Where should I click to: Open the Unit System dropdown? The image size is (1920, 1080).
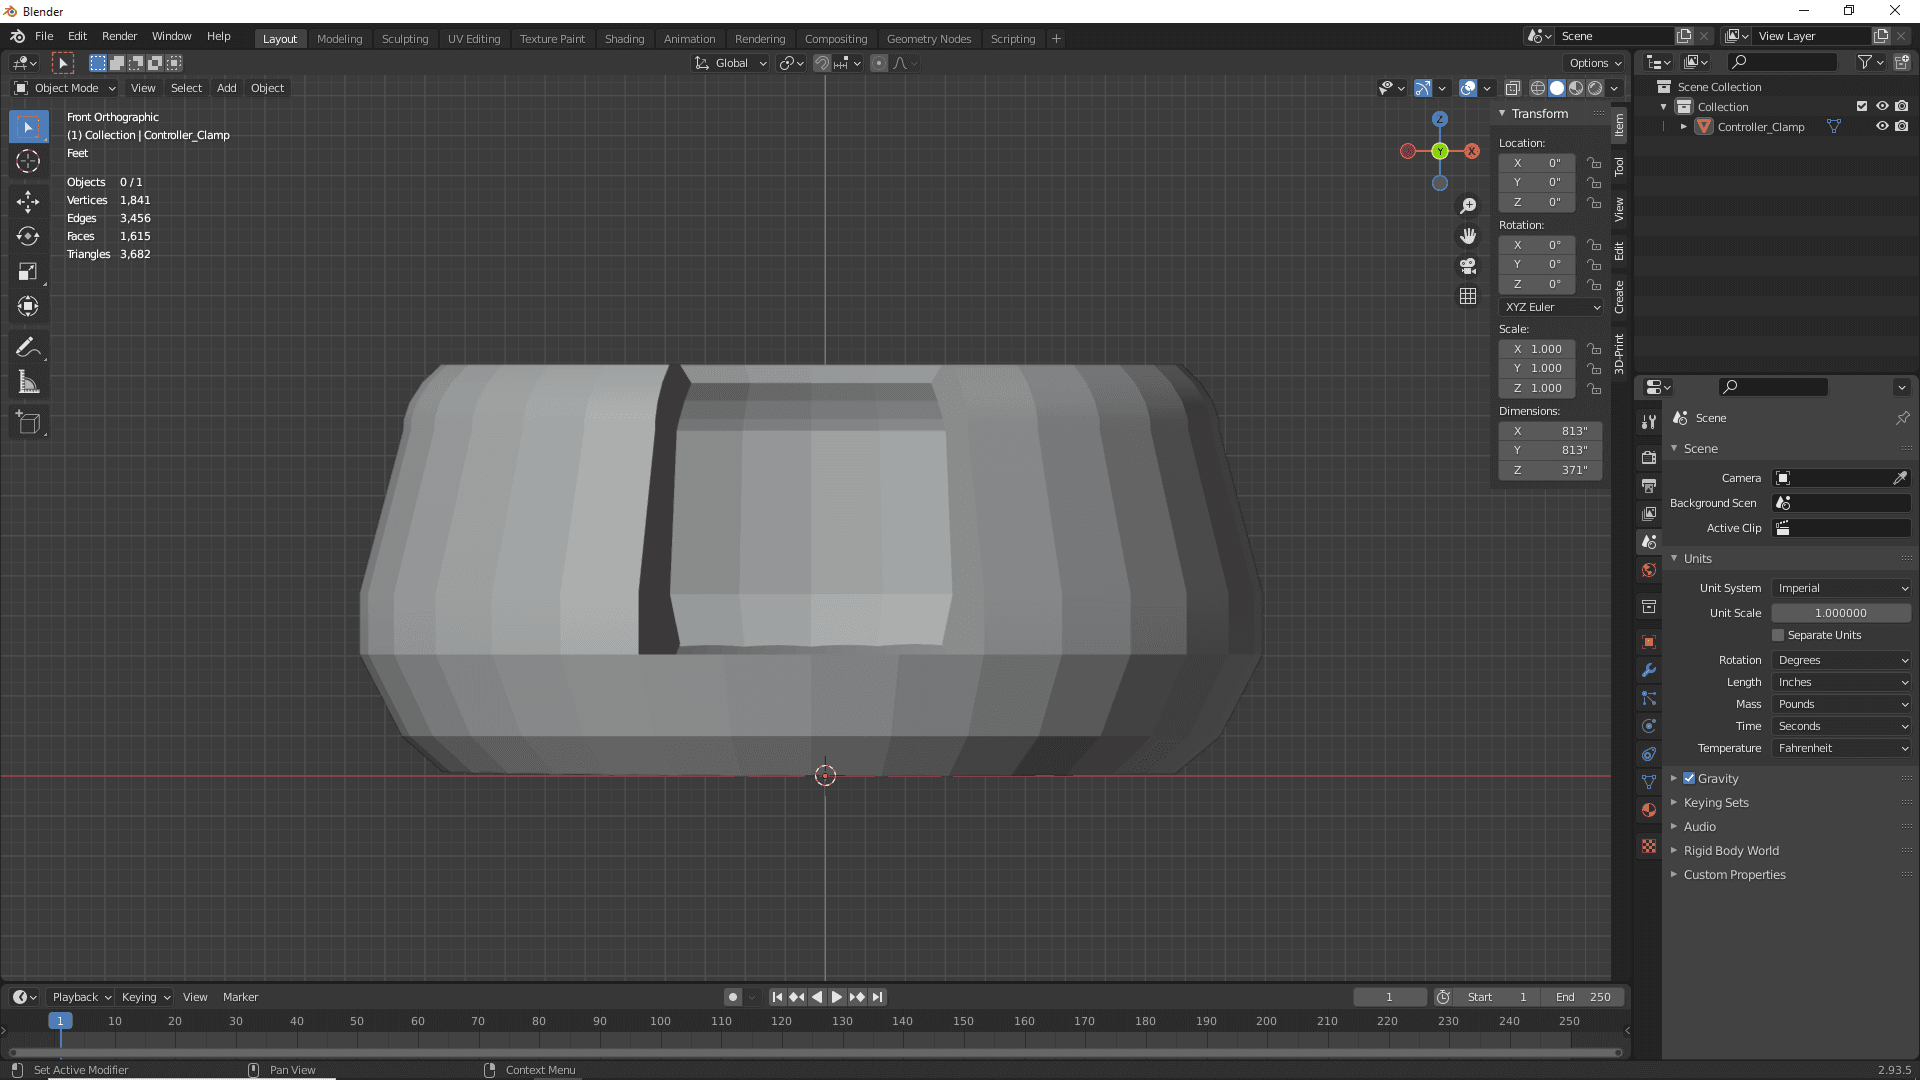click(x=1841, y=587)
